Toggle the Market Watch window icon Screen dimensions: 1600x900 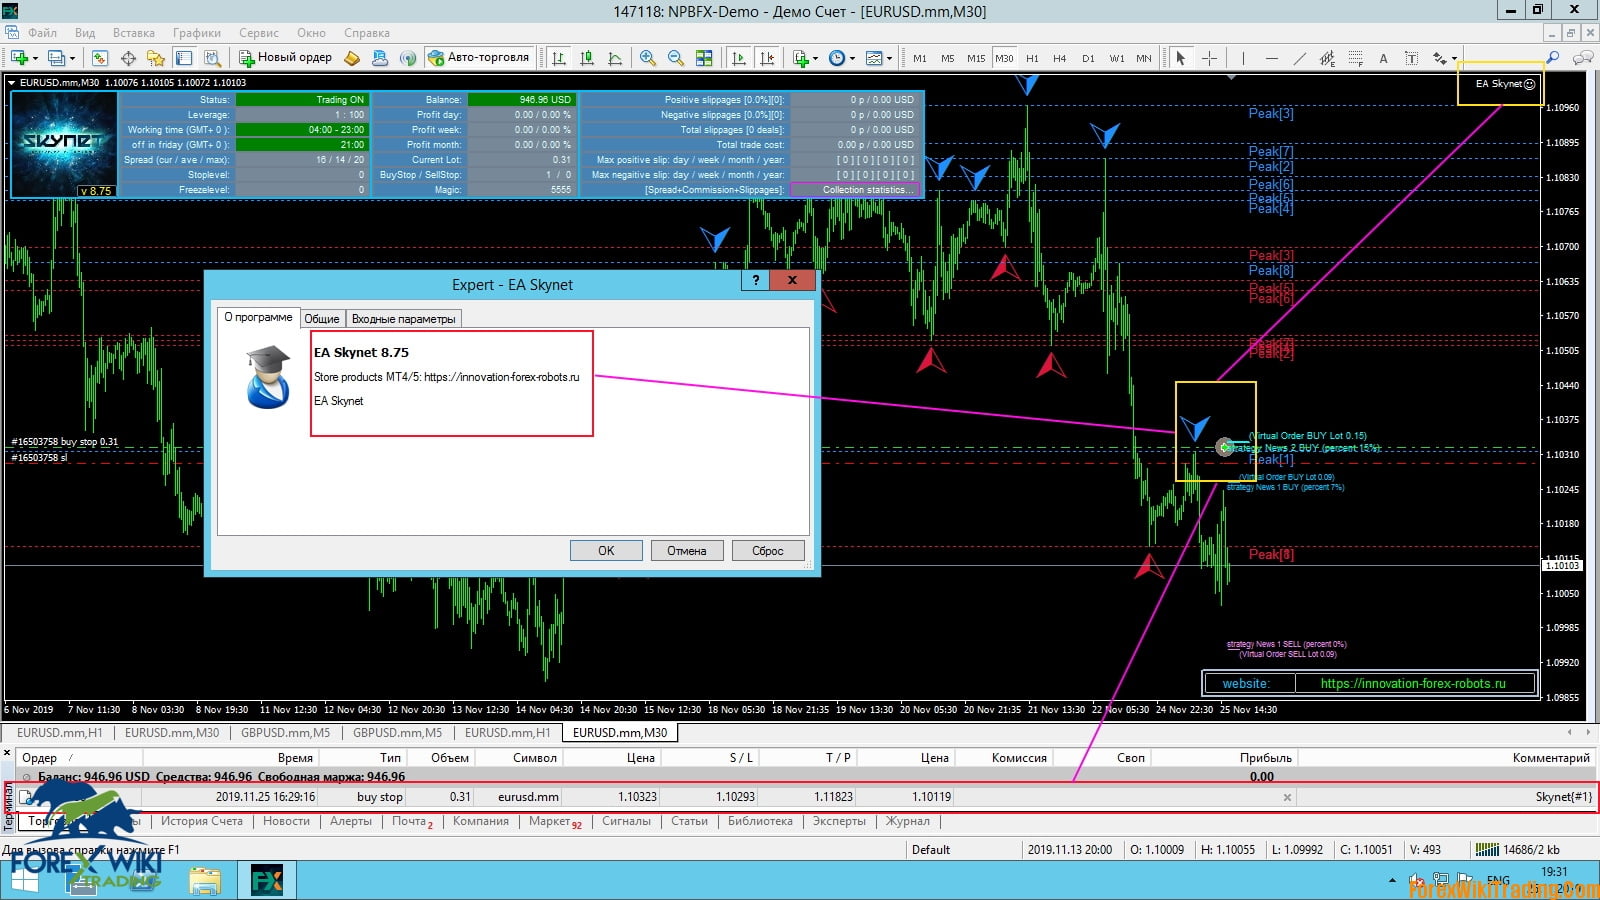click(x=100, y=58)
